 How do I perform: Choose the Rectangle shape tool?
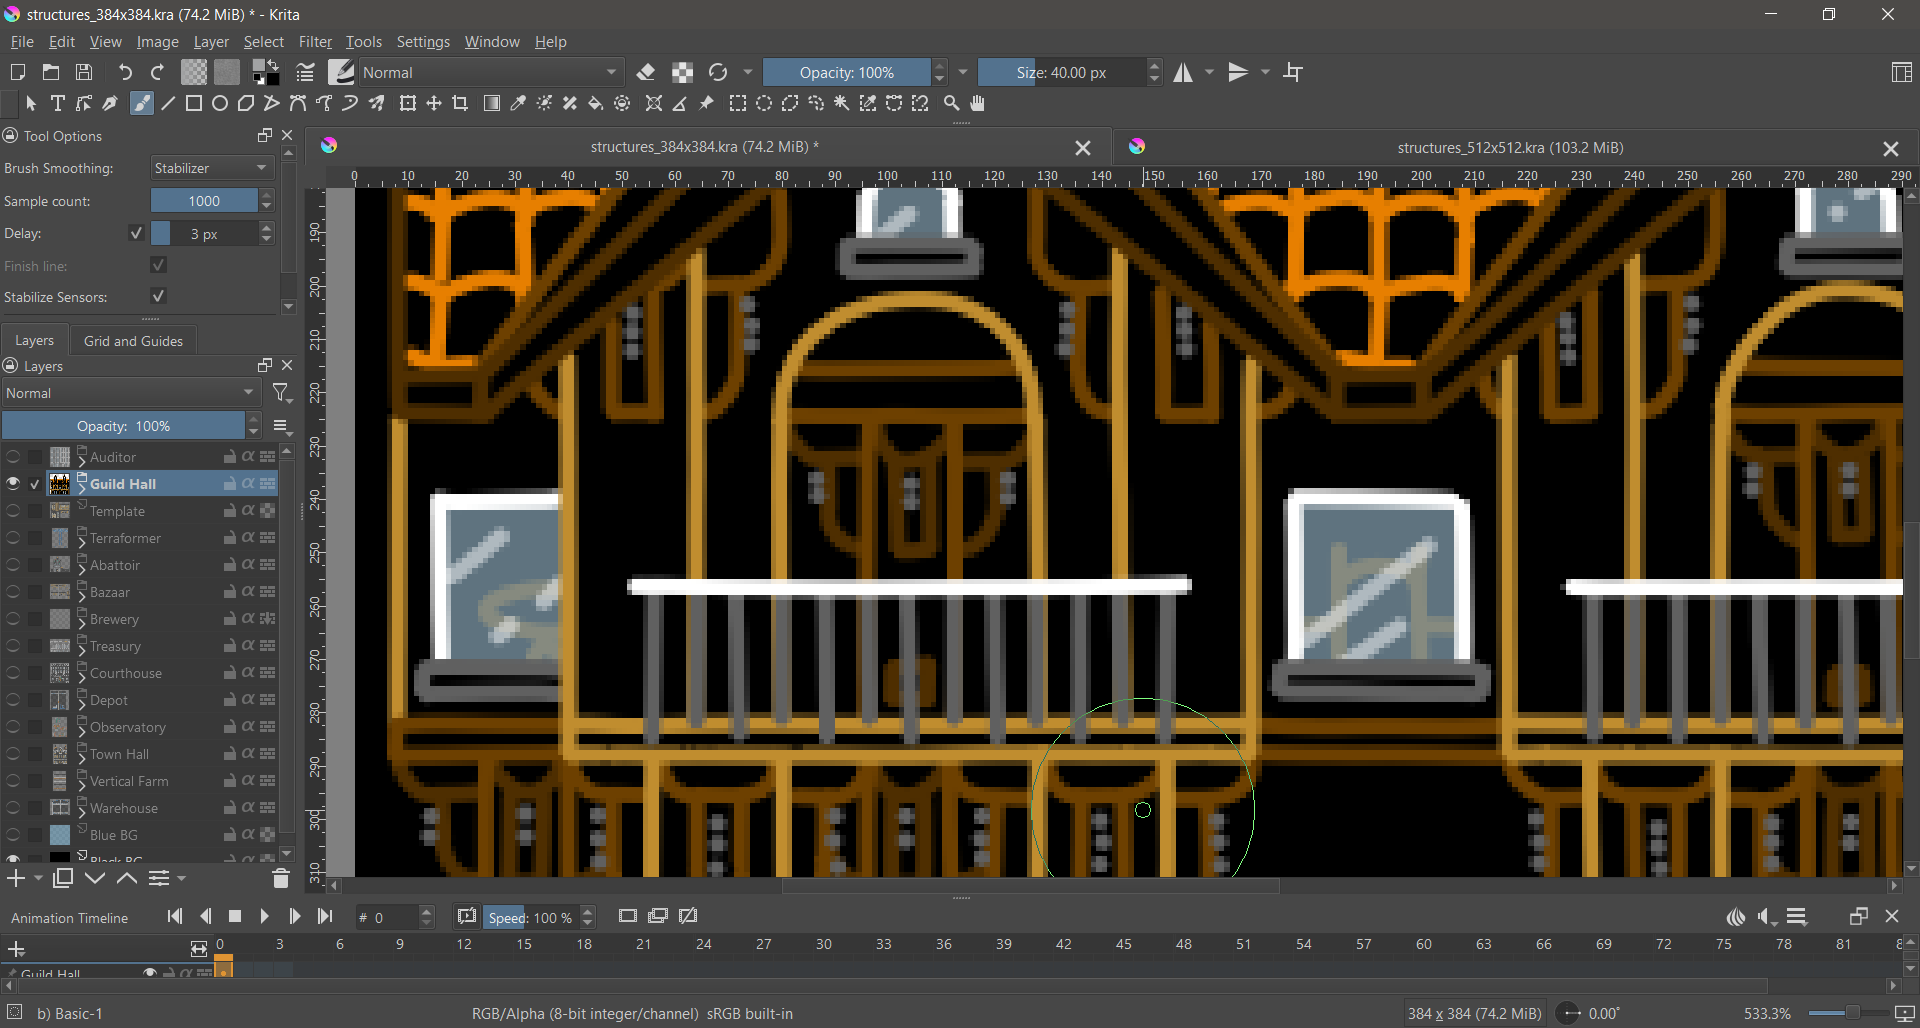[194, 104]
